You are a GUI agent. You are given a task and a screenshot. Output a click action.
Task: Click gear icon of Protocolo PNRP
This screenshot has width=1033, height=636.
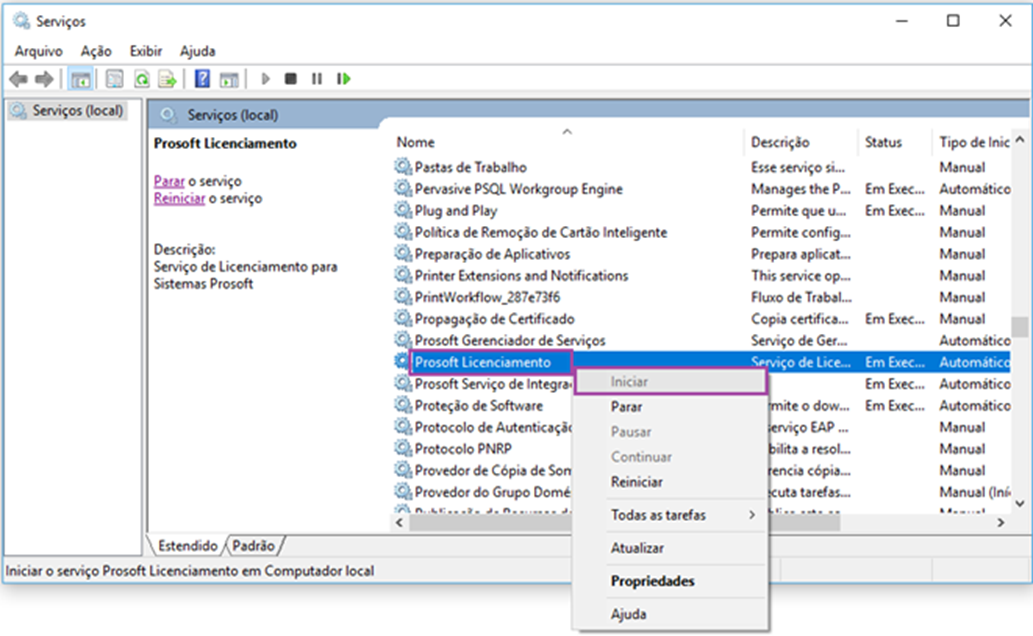pos(403,448)
